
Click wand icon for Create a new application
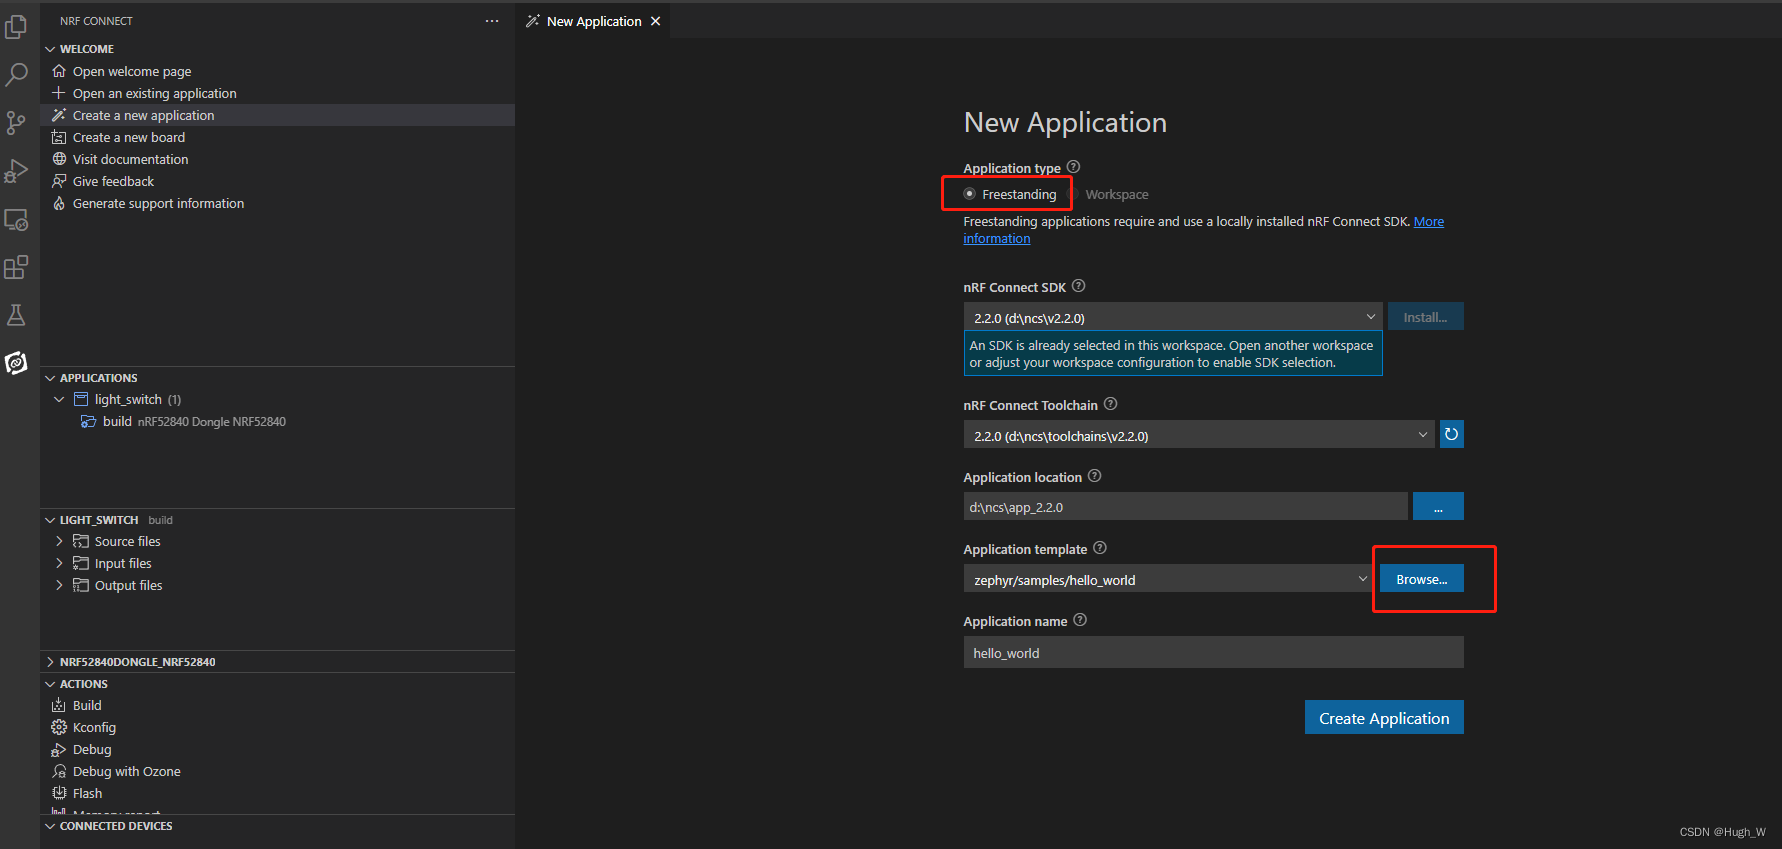(x=59, y=115)
